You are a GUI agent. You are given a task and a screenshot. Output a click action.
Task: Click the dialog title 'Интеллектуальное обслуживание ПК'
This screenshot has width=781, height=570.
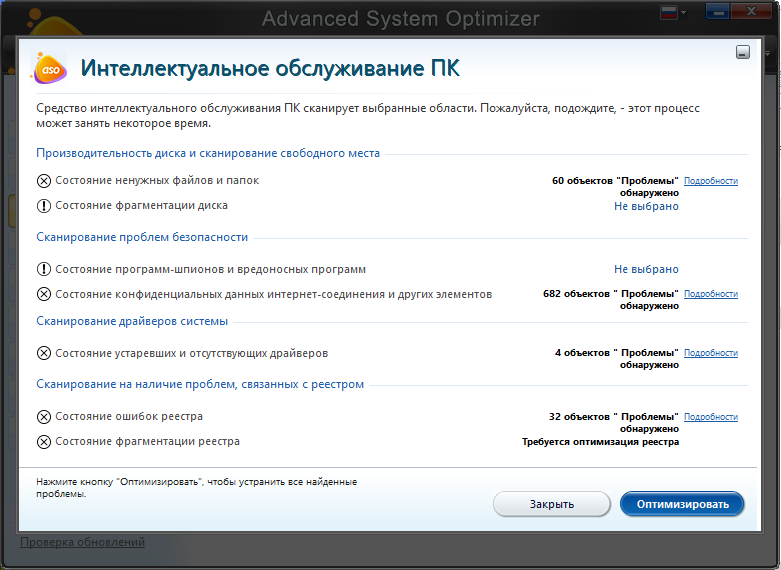270,68
